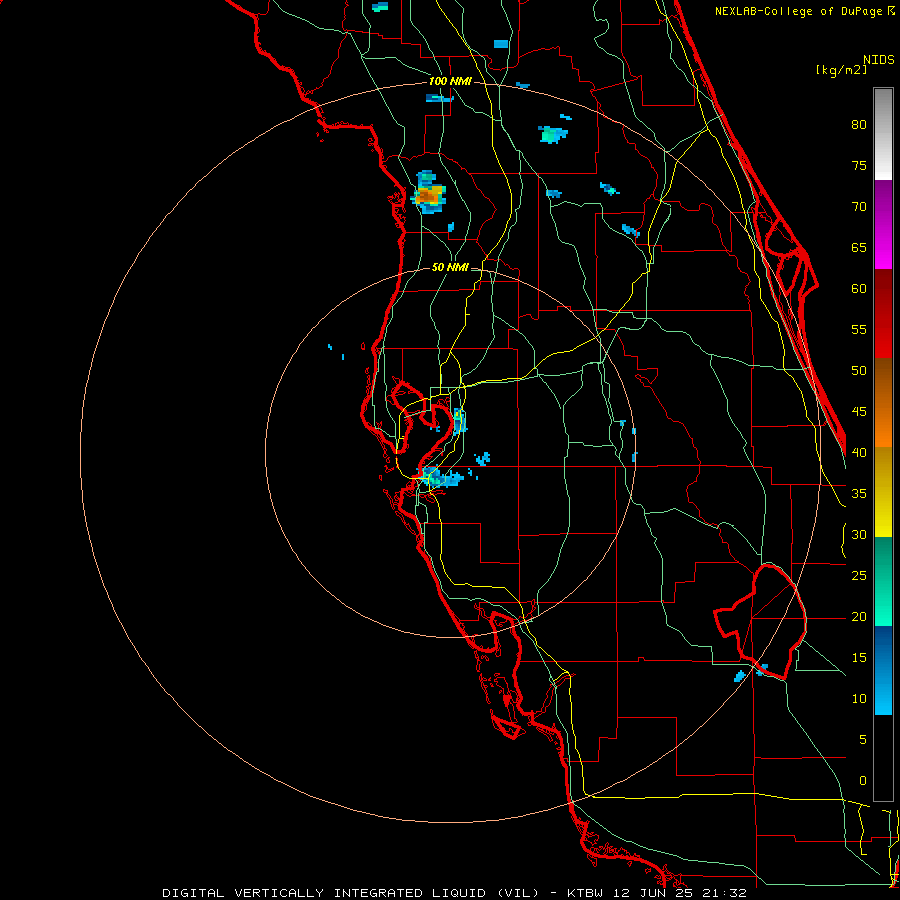
Task: Click the 10 value on the color scale
Action: click(859, 699)
